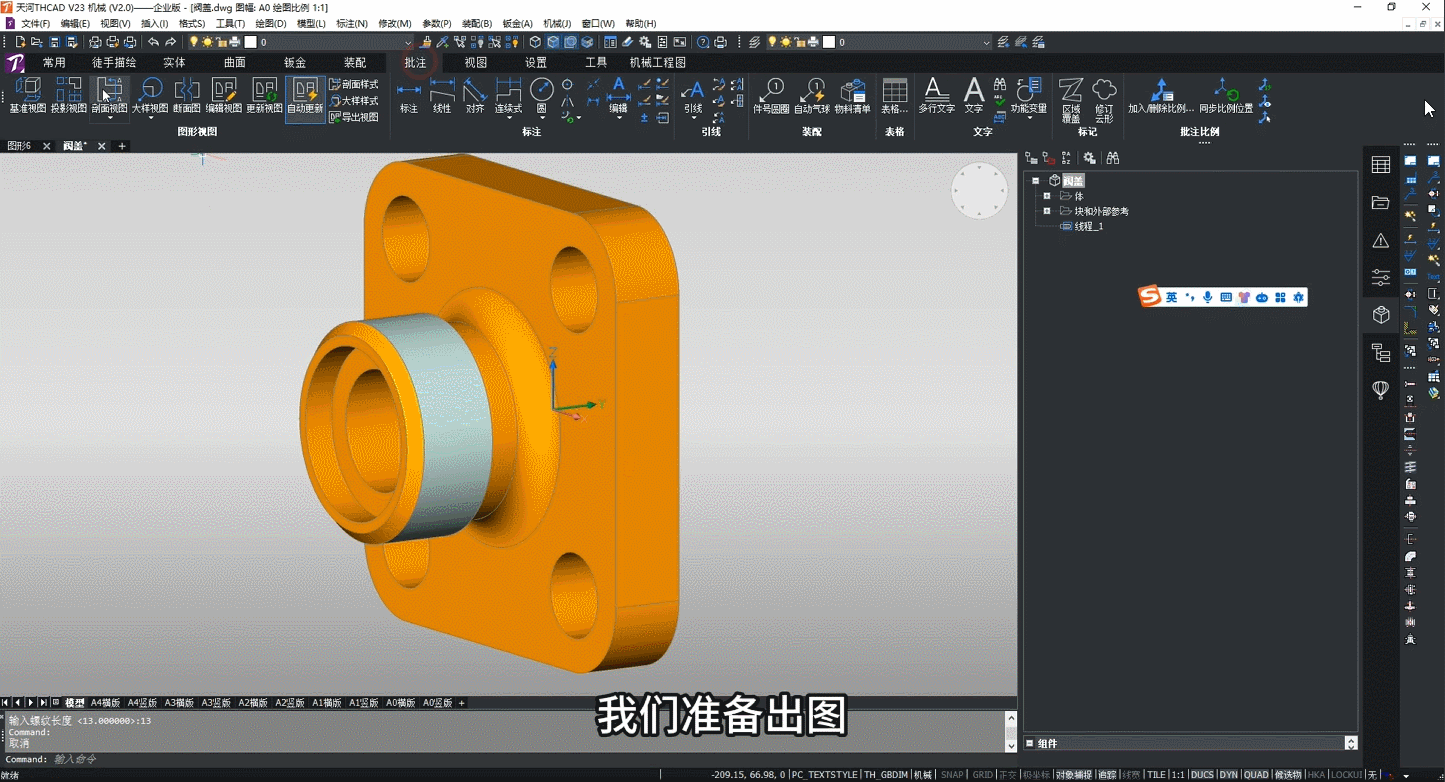Screen dimensions: 1445x782
Task: Click the warning triangle panel icon
Action: point(1381,240)
